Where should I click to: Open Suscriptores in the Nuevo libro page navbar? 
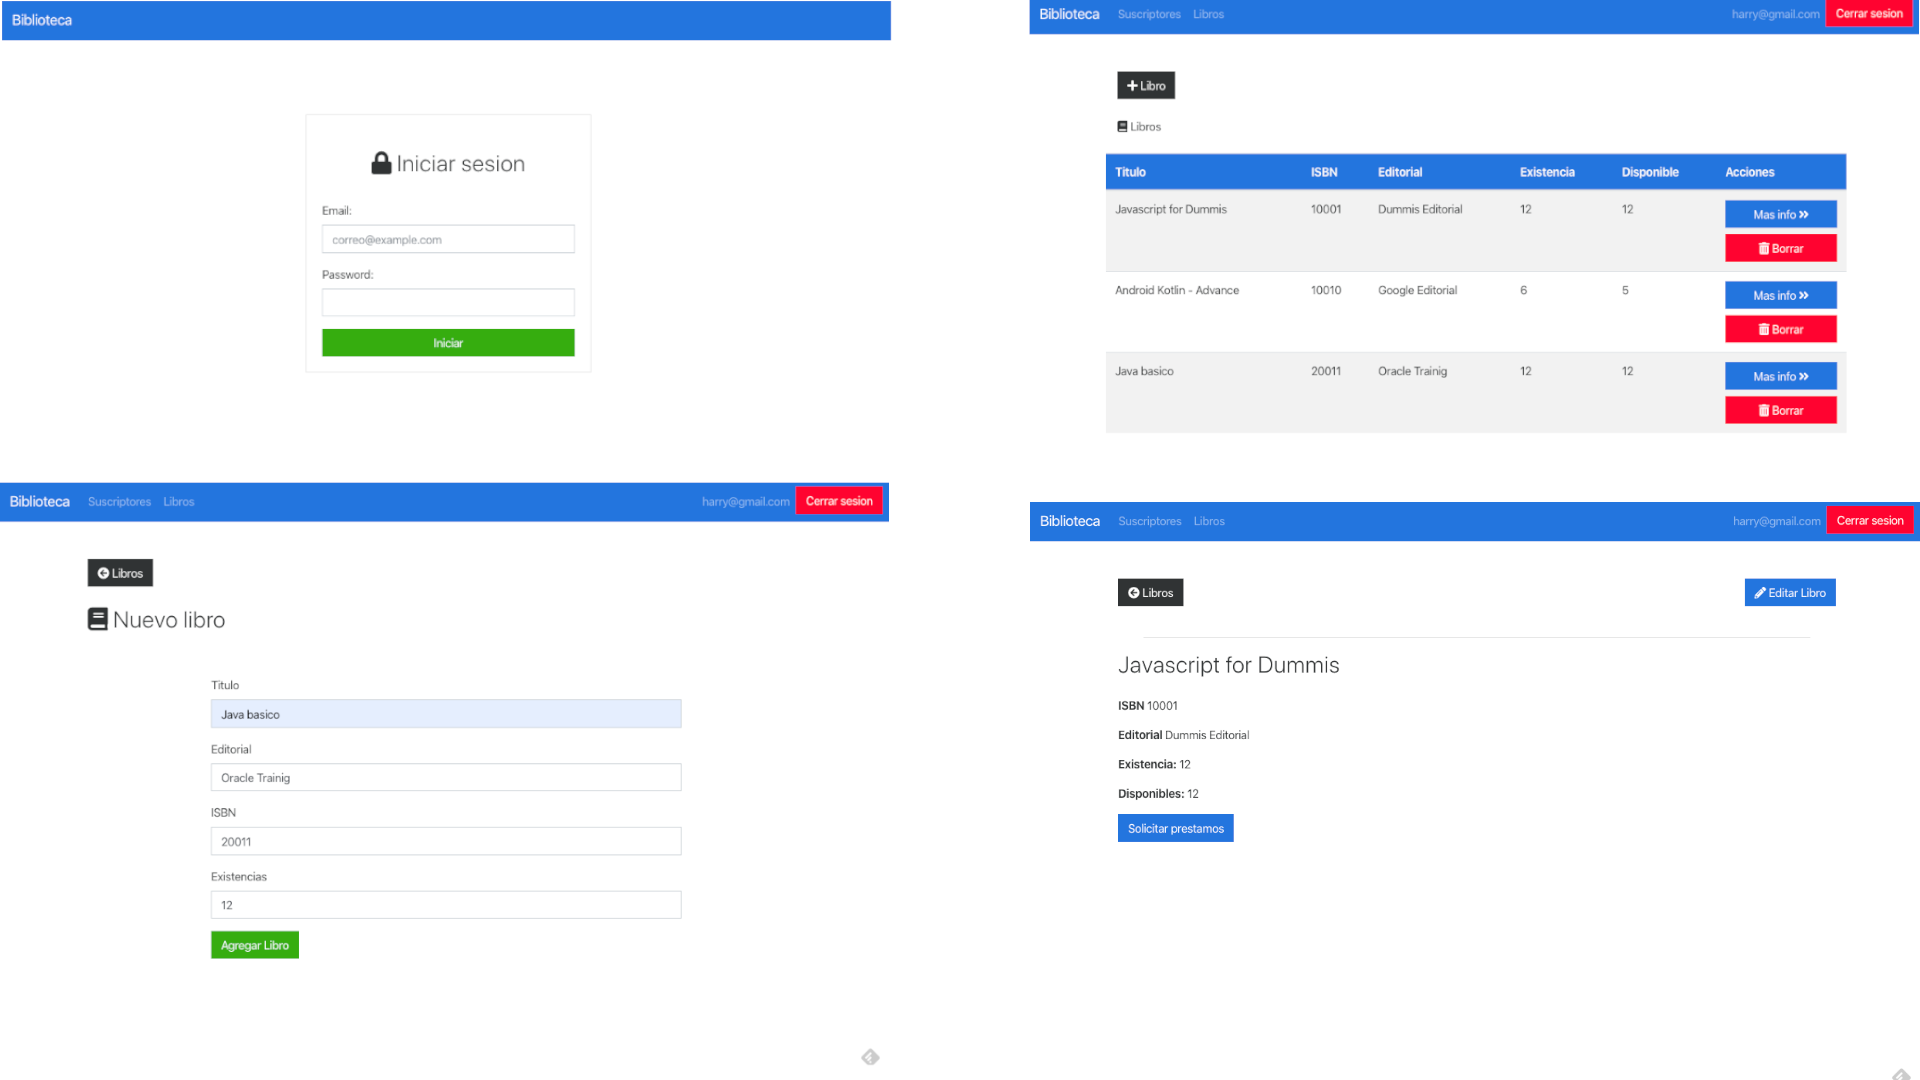click(119, 502)
